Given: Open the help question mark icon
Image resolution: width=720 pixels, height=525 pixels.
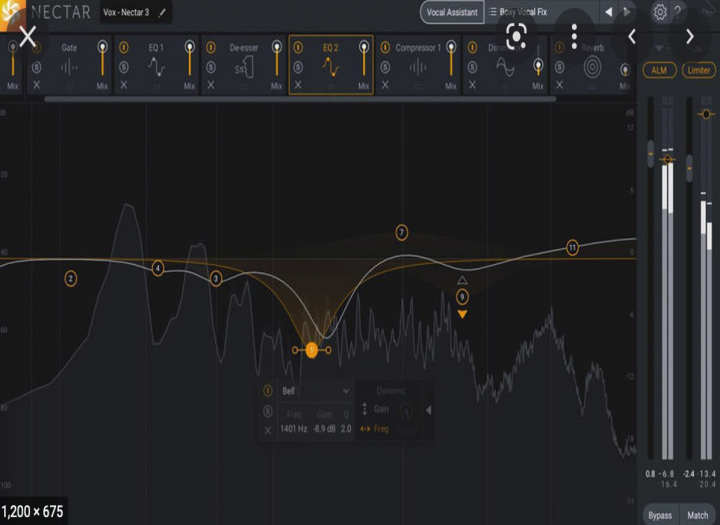Looking at the screenshot, I should pos(678,12).
